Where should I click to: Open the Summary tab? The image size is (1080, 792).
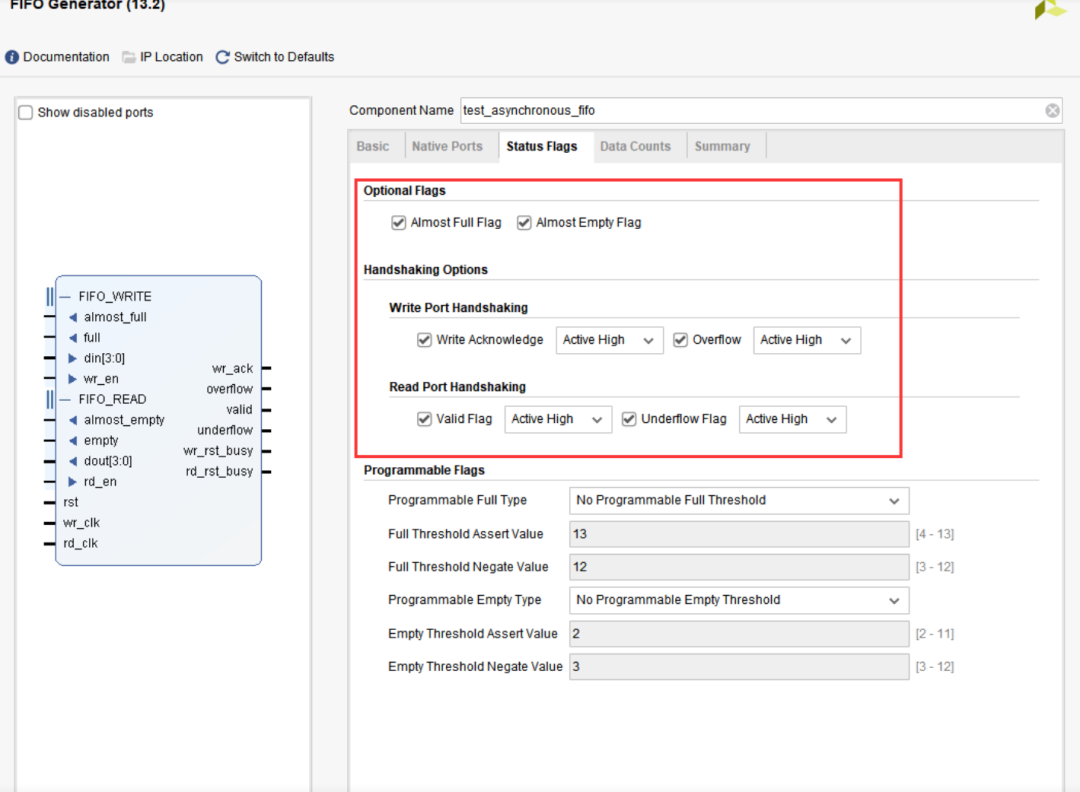(722, 146)
